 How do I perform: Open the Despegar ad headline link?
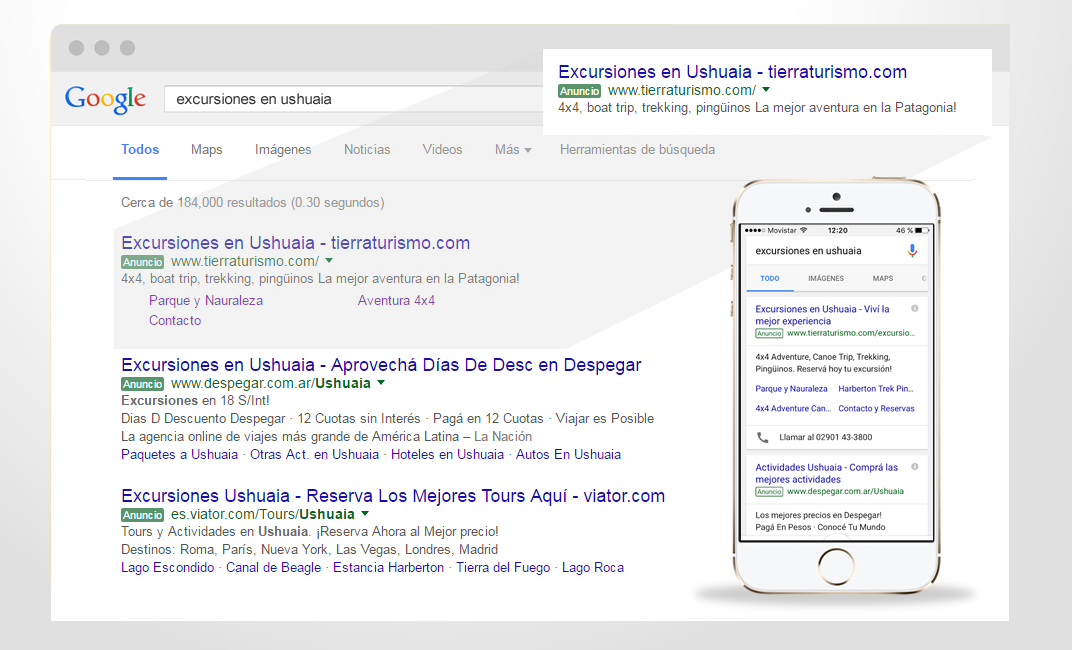pos(381,365)
